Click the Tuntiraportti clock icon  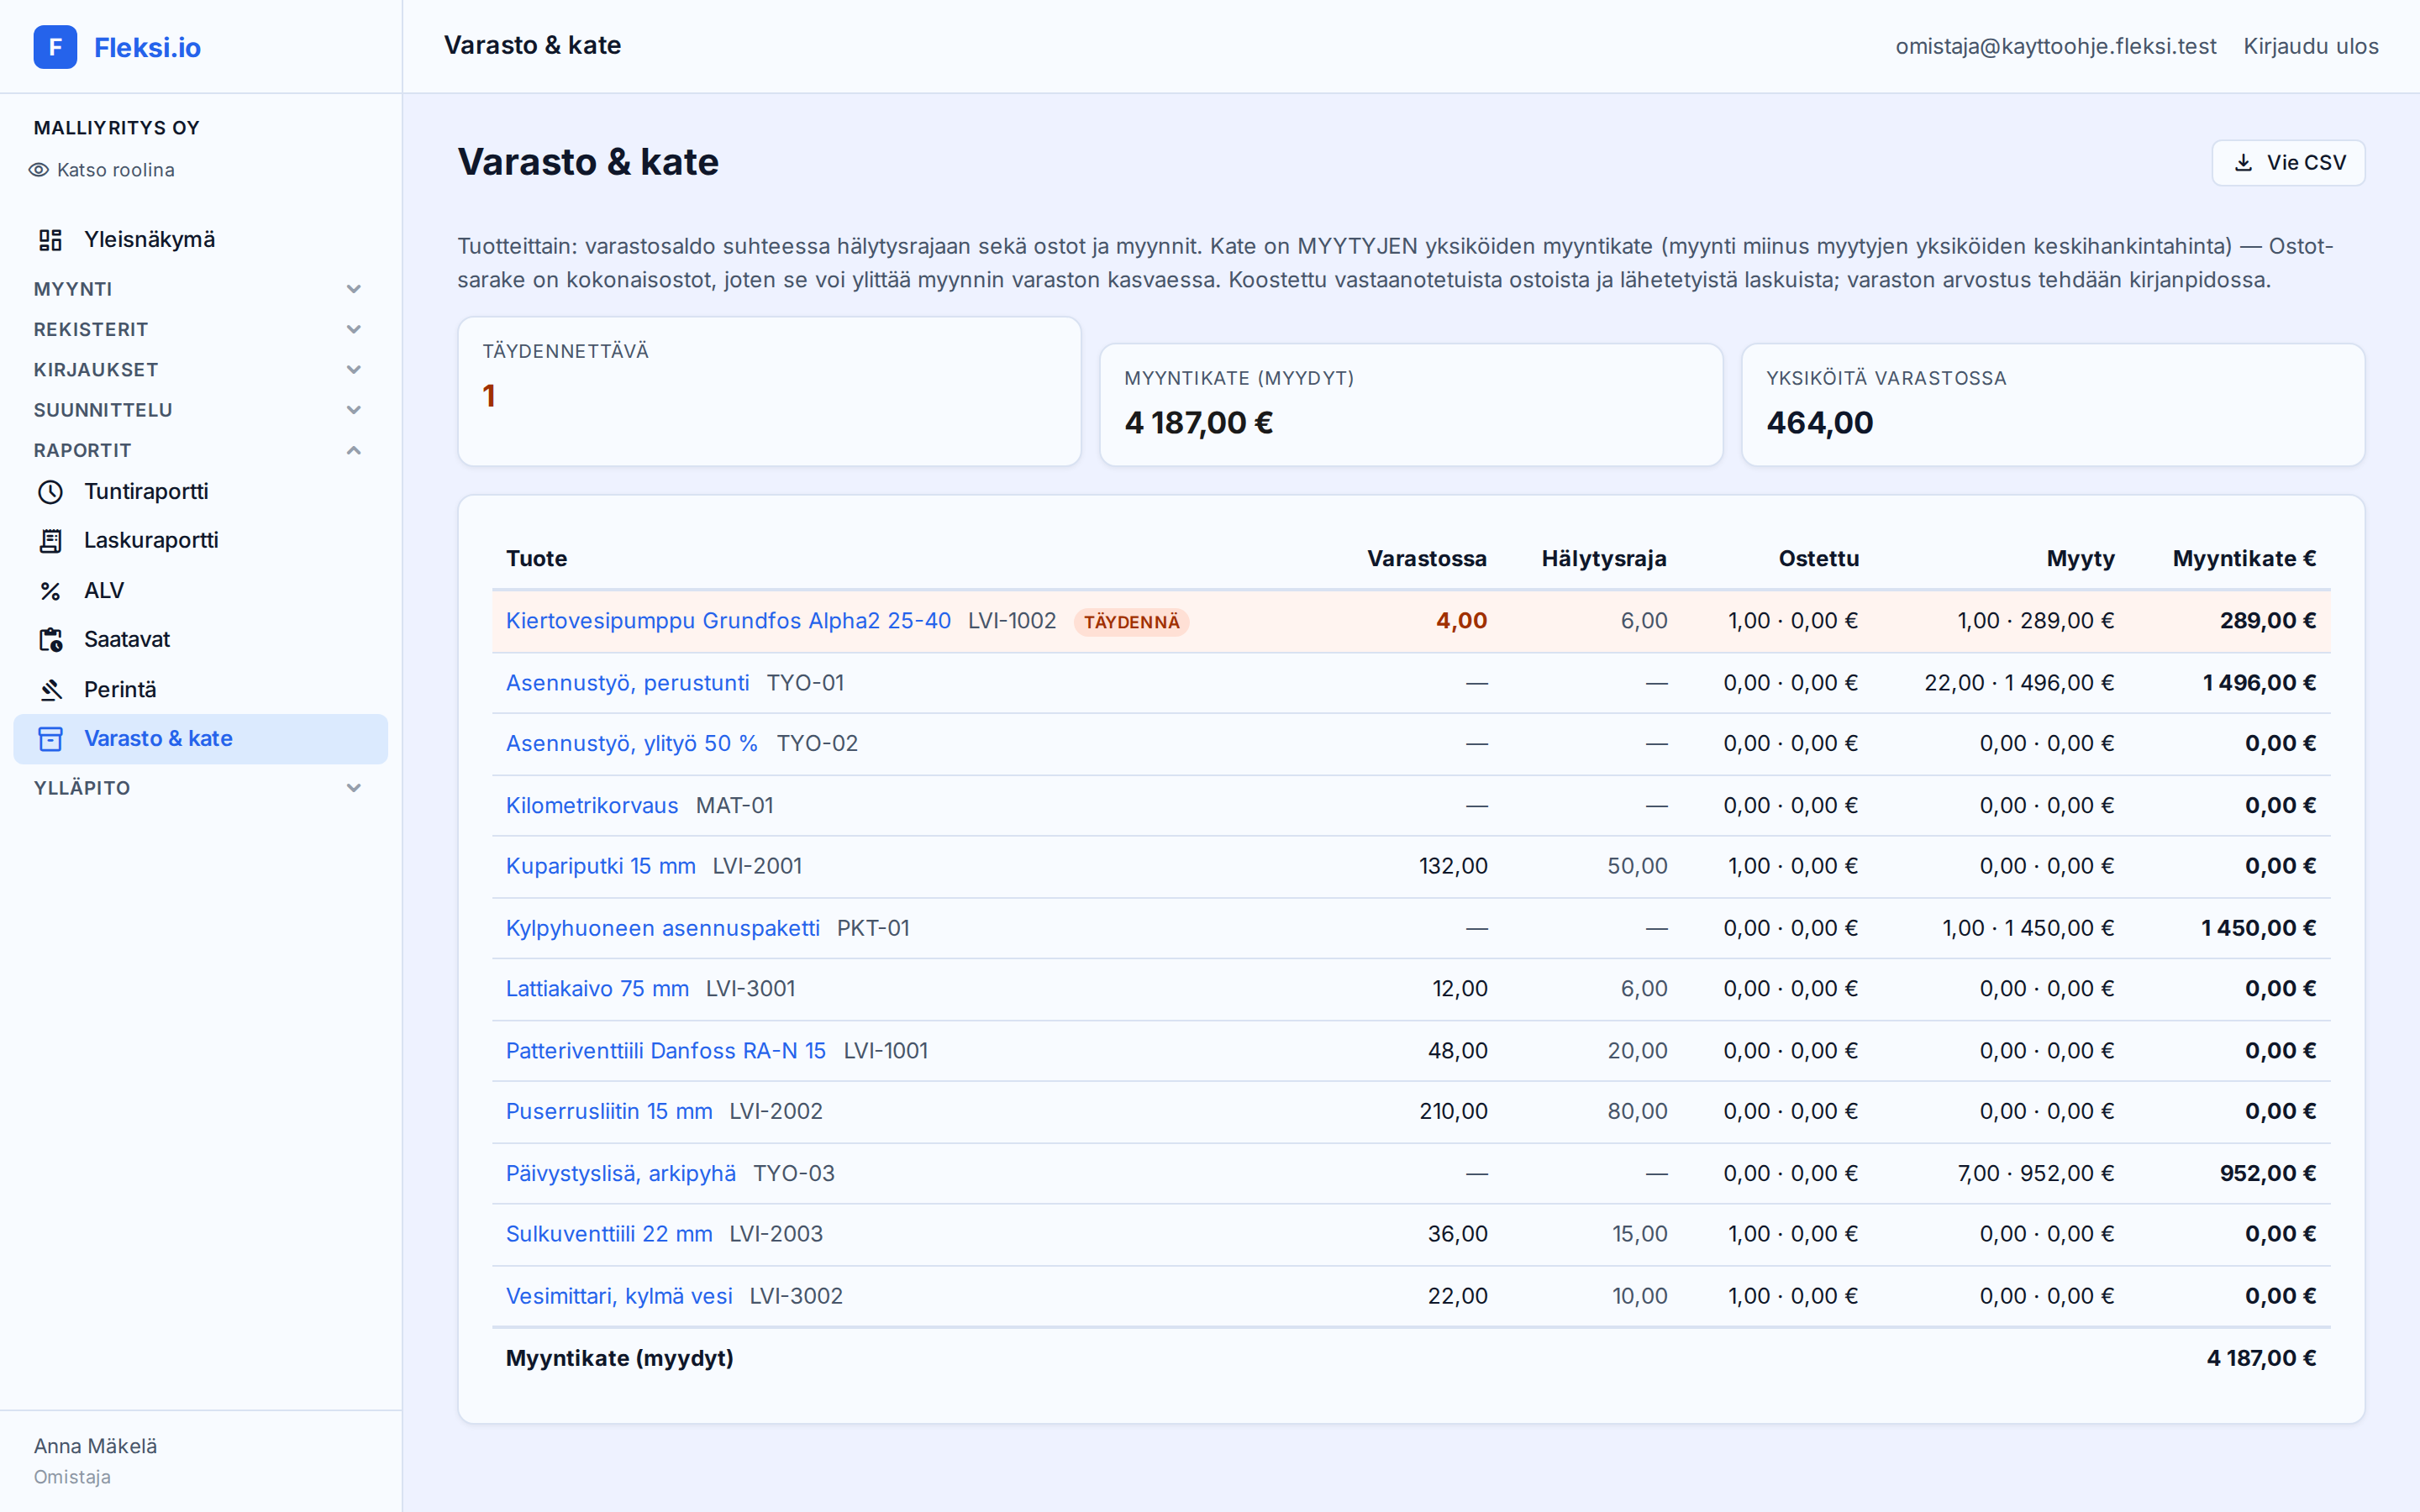50,492
